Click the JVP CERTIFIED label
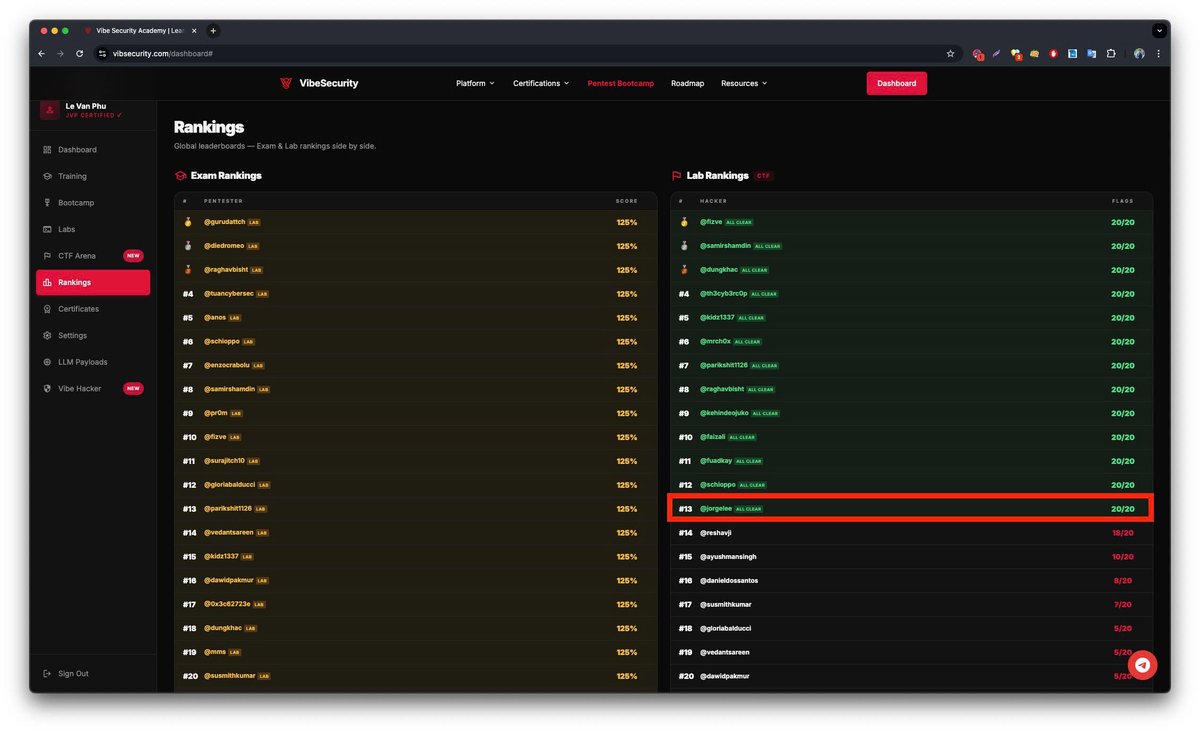Image resolution: width=1200 pixels, height=732 pixels. [94, 115]
